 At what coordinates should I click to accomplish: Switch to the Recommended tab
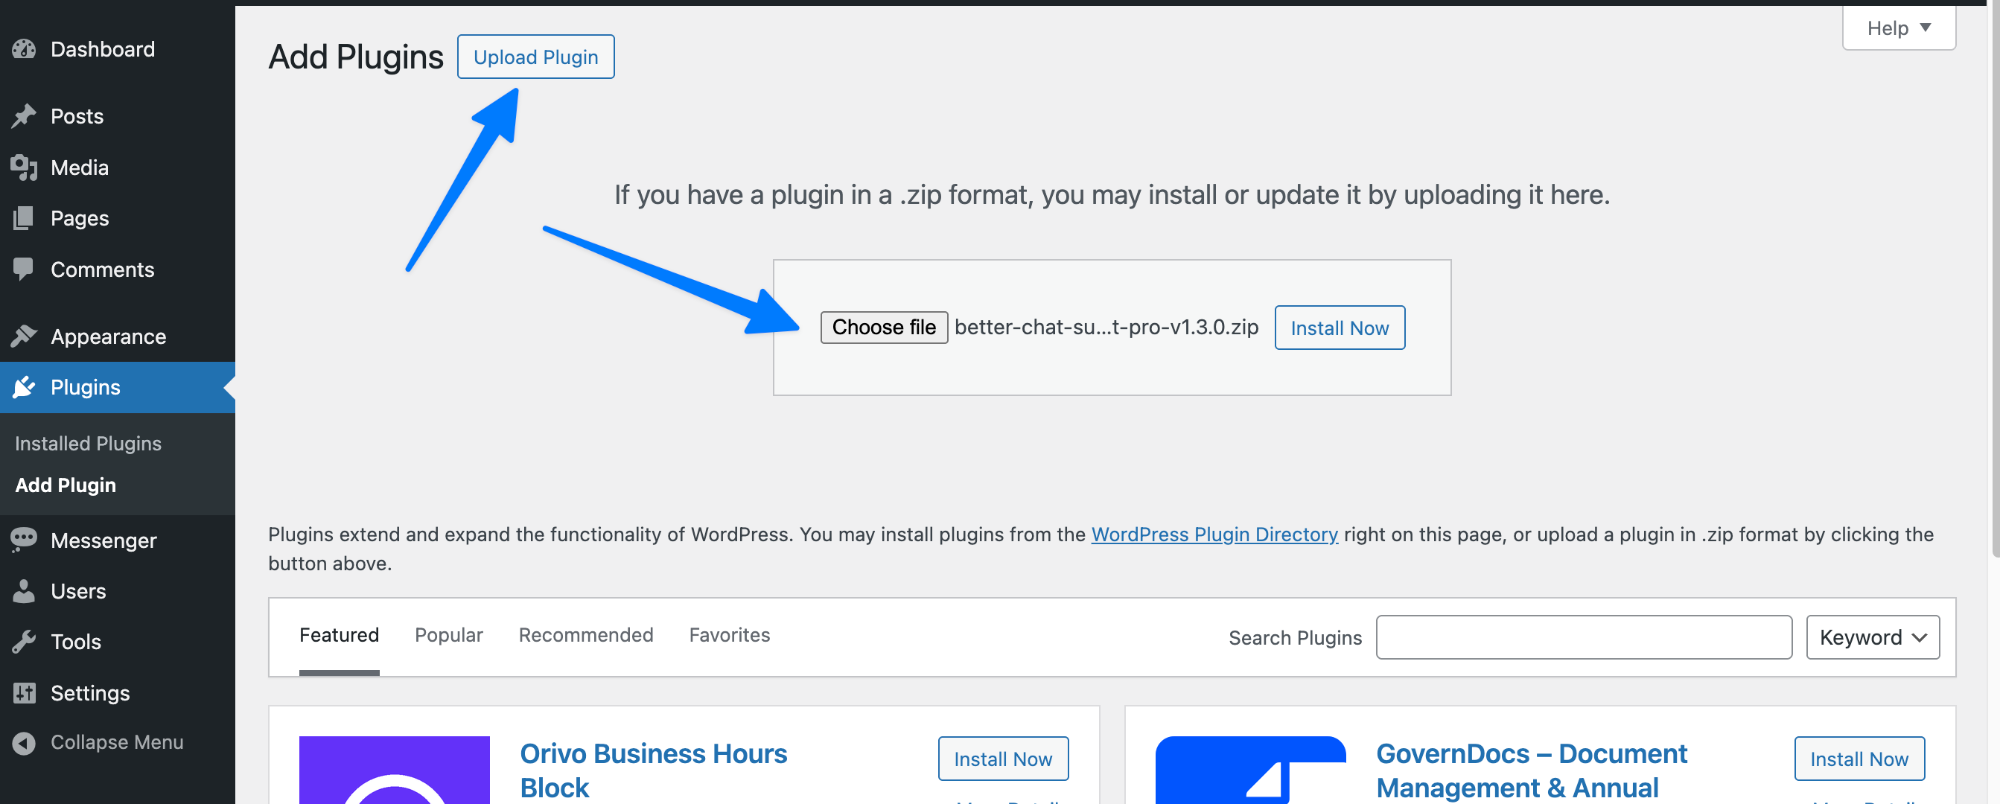585,636
